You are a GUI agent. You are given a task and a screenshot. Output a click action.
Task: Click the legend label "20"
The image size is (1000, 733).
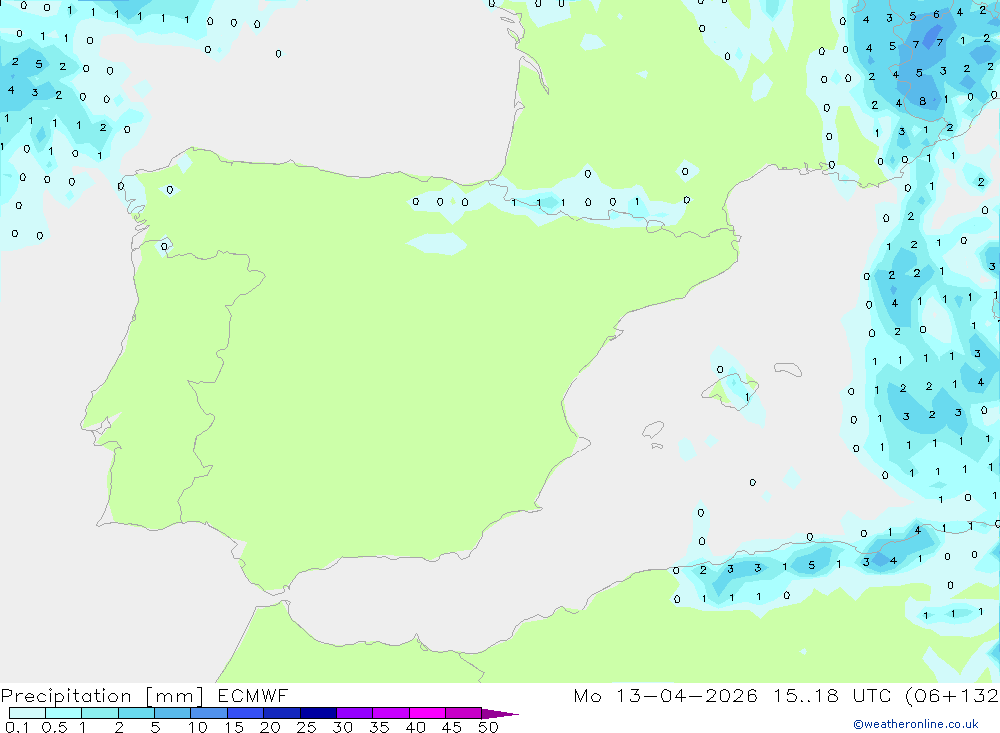(270, 727)
